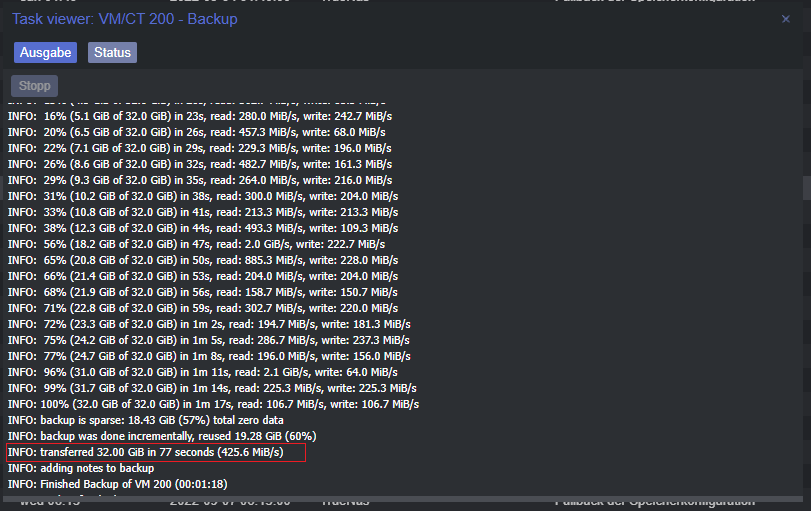Image resolution: width=811 pixels, height=511 pixels.
Task: Select the log line at 1m 2s
Action: coord(209,325)
